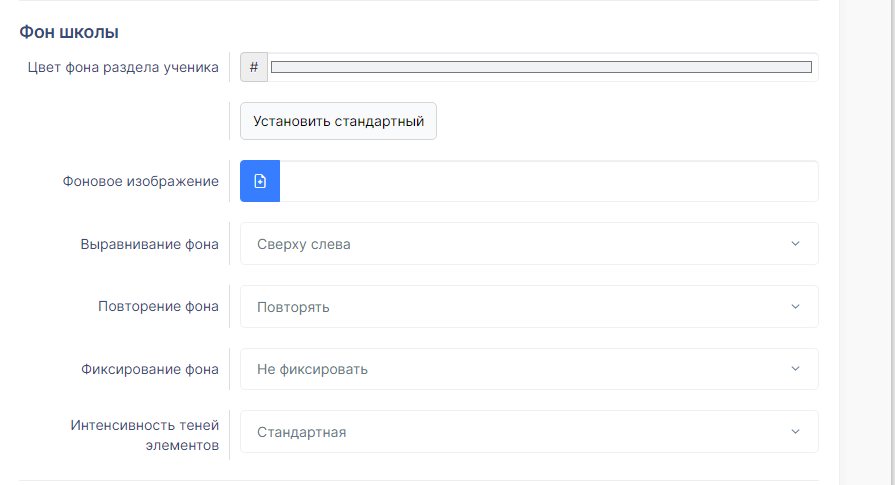Open the "Сверху слева" alignment dropdown
Viewport: 895px width, 485px height.
click(529, 244)
